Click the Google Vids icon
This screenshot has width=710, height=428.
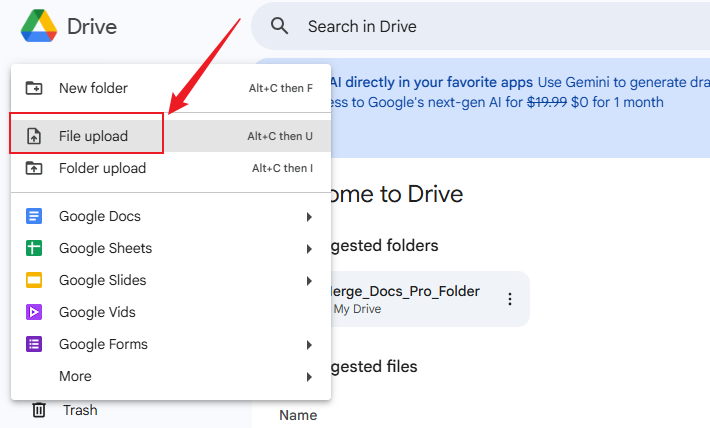pos(34,312)
